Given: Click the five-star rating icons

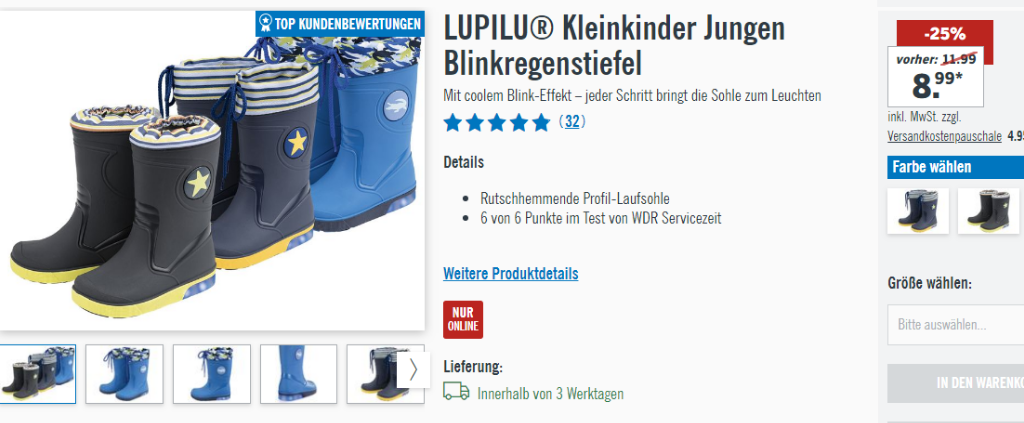Looking at the screenshot, I should [496, 123].
